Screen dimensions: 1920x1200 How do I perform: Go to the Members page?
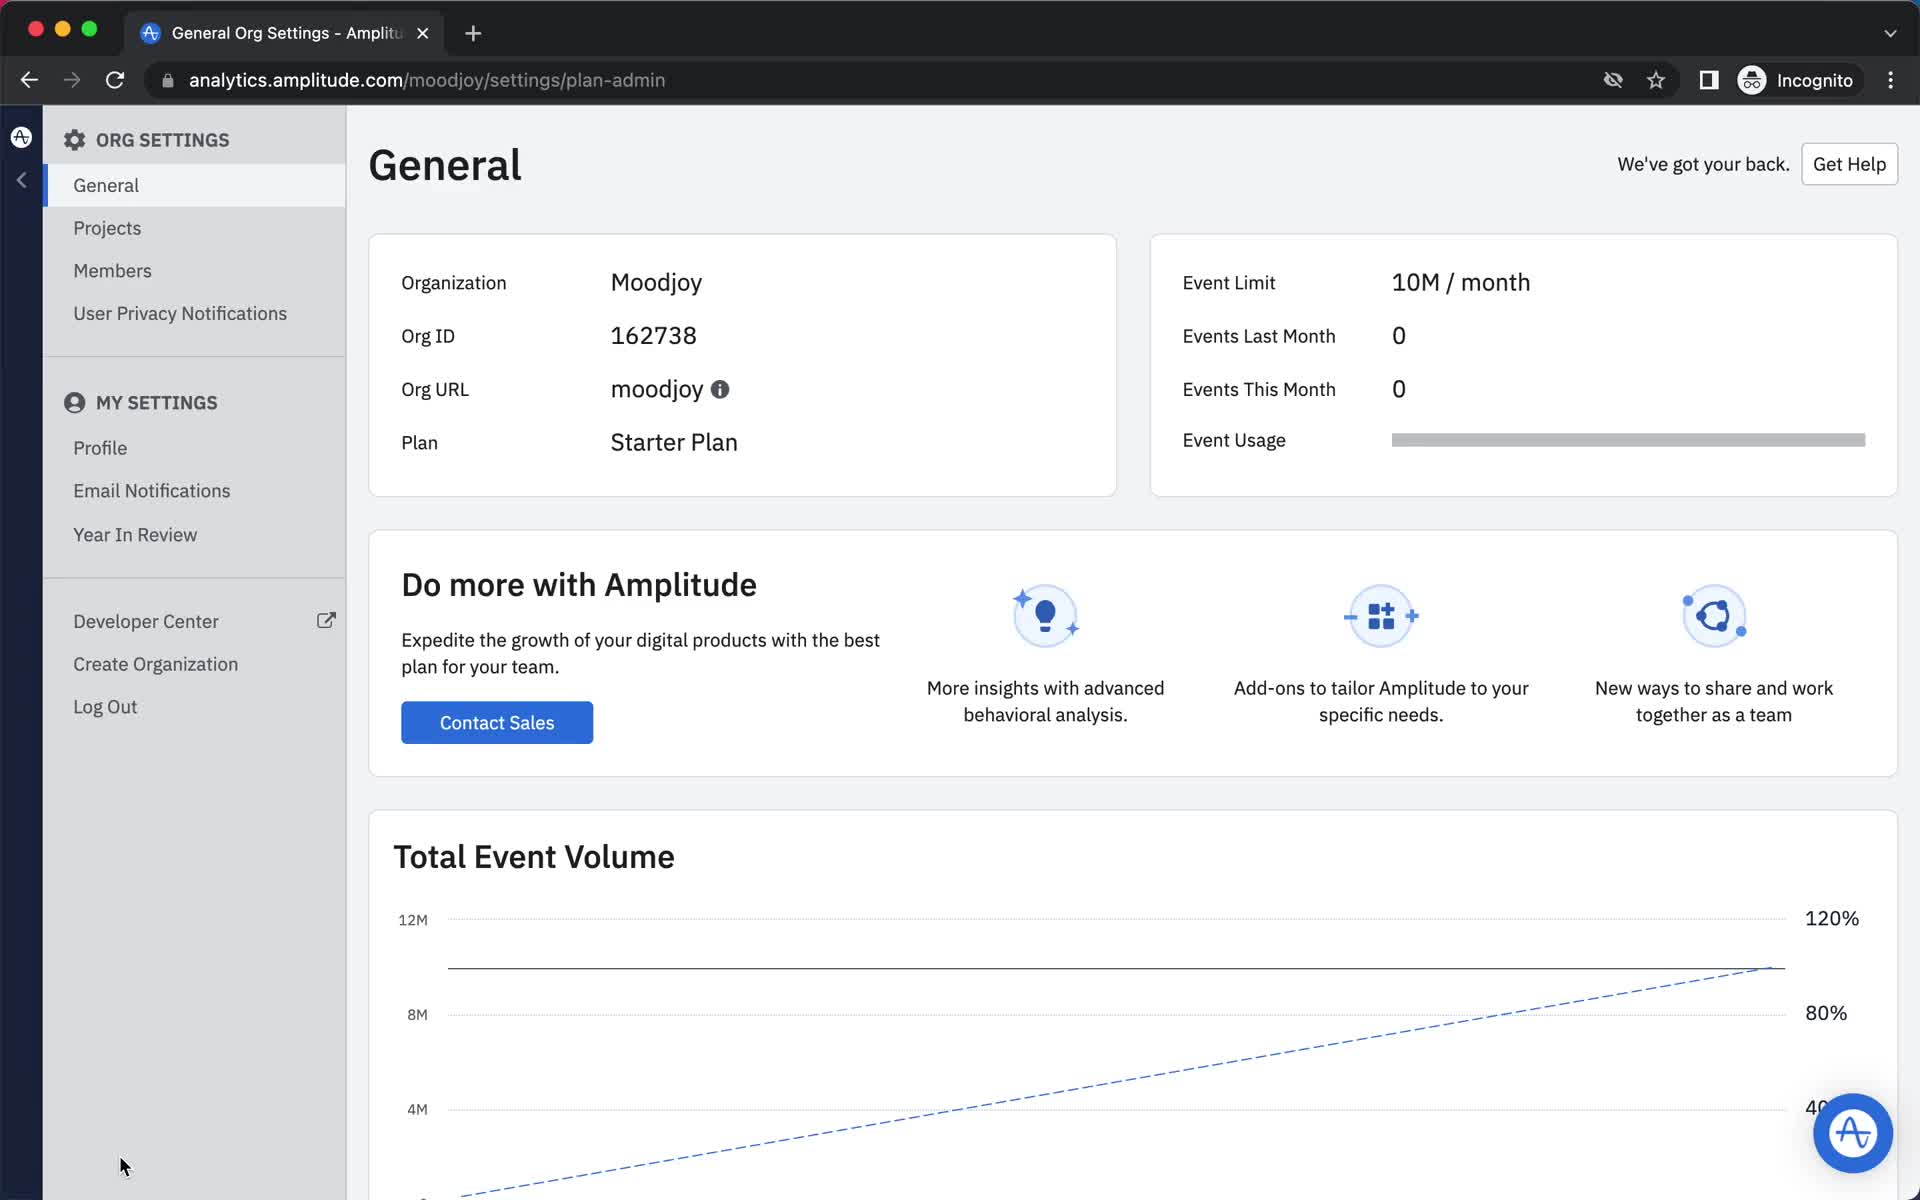[x=112, y=271]
